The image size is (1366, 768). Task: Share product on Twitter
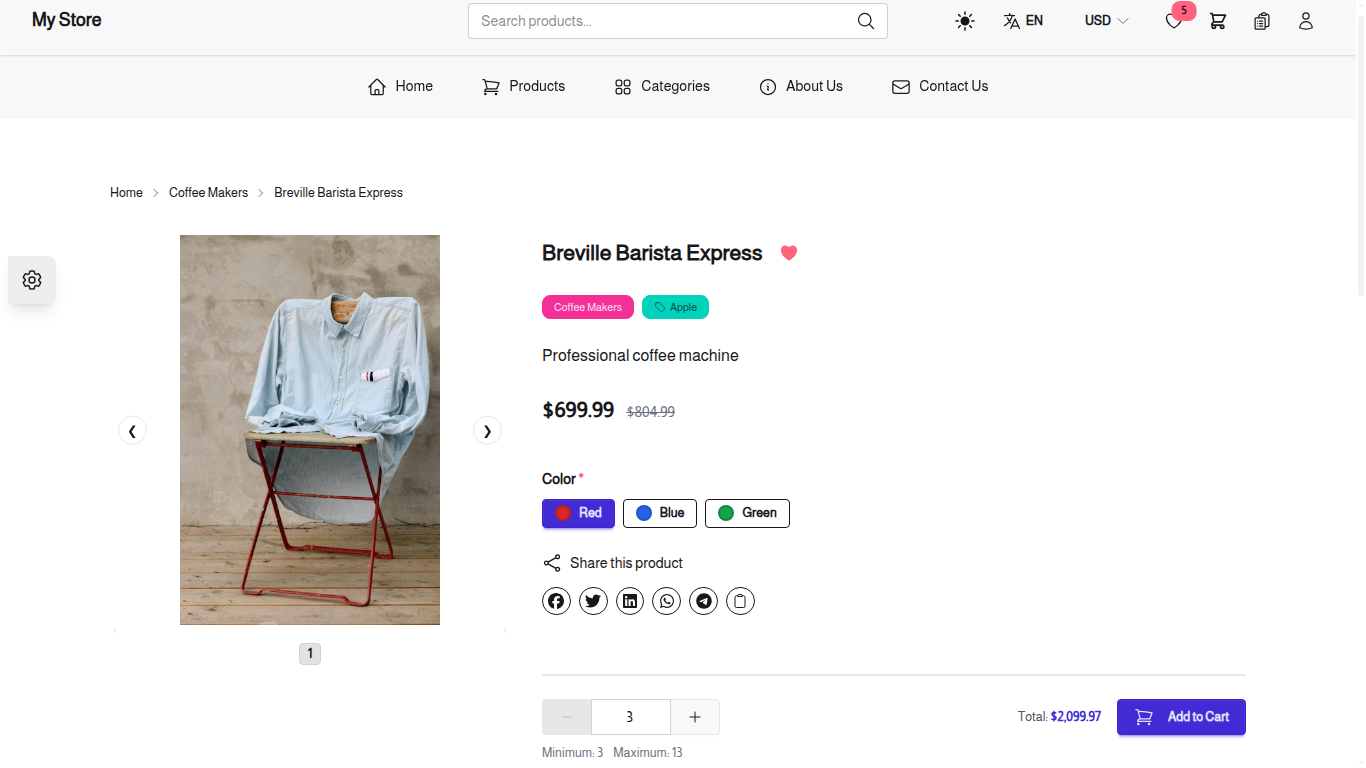click(x=593, y=601)
